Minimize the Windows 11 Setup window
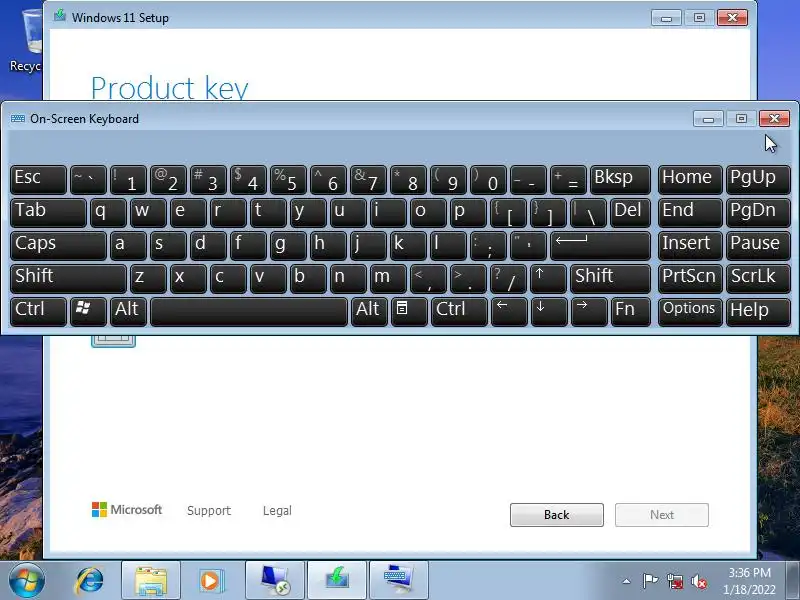Viewport: 800px width, 600px height. 666,18
